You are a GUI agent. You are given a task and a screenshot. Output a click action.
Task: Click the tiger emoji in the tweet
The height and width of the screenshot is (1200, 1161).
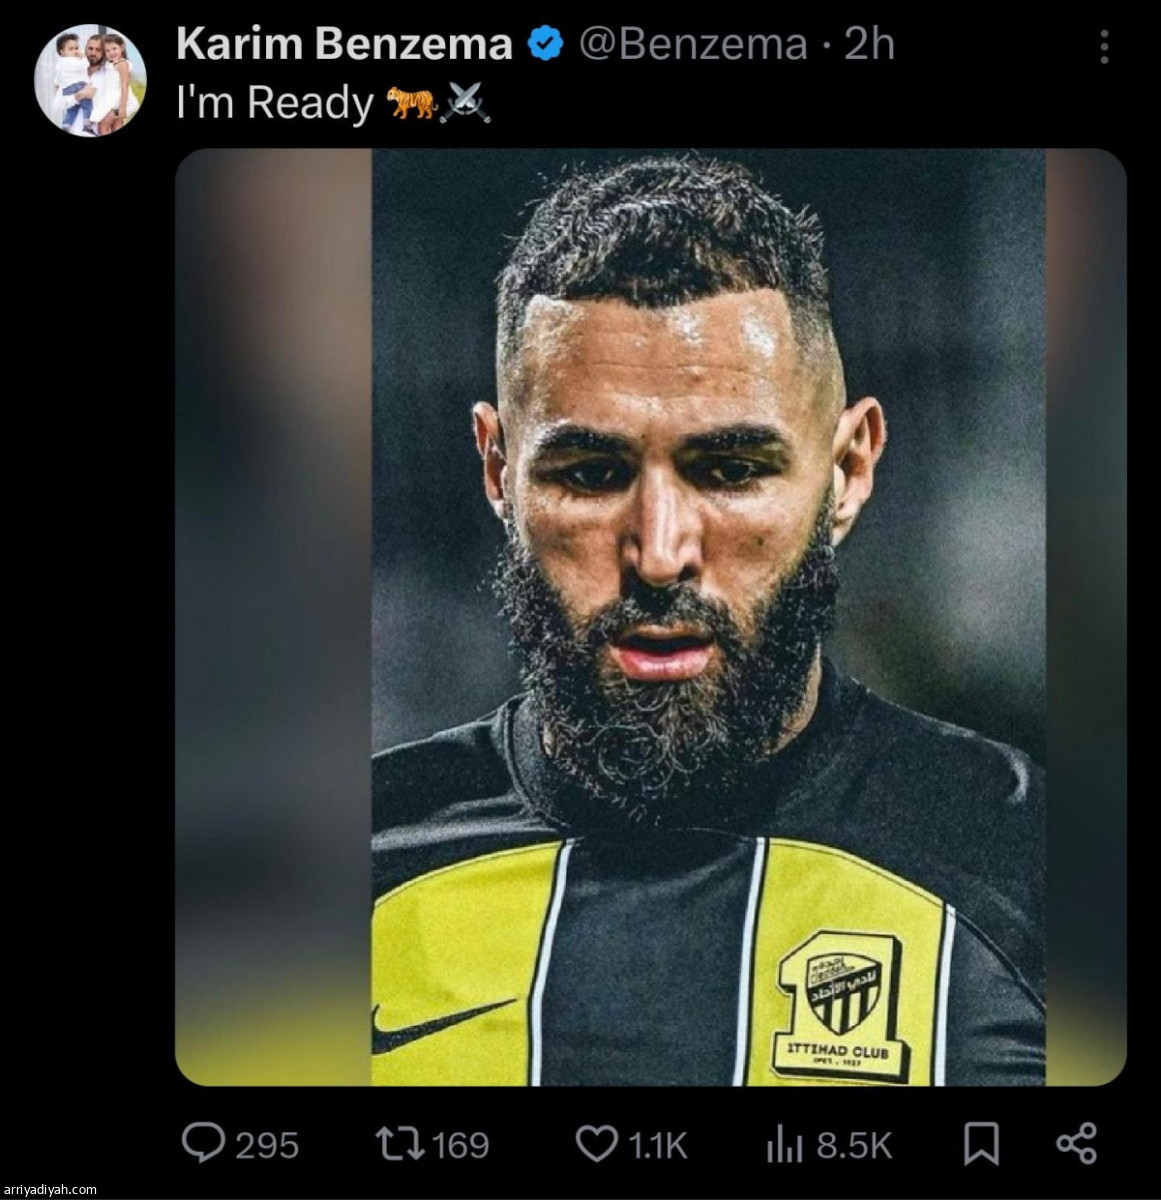click(412, 102)
